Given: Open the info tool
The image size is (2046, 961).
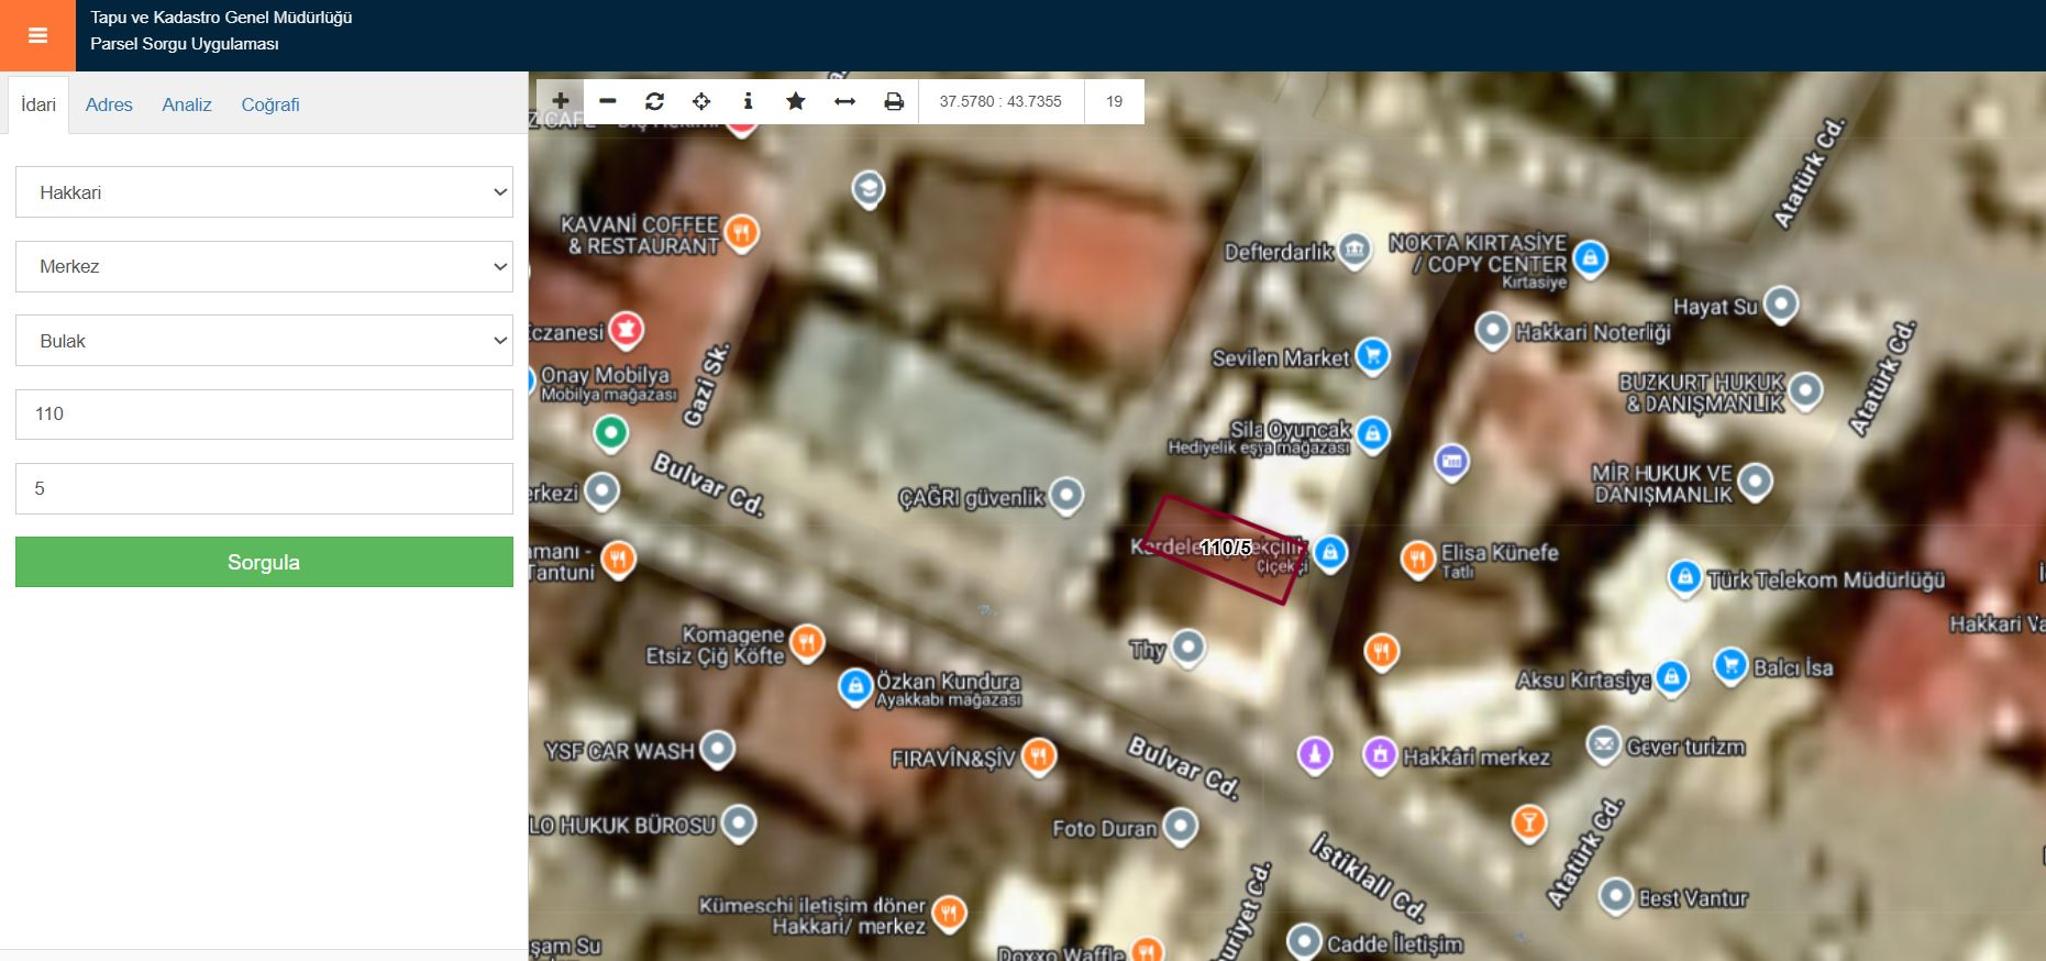Looking at the screenshot, I should (748, 101).
